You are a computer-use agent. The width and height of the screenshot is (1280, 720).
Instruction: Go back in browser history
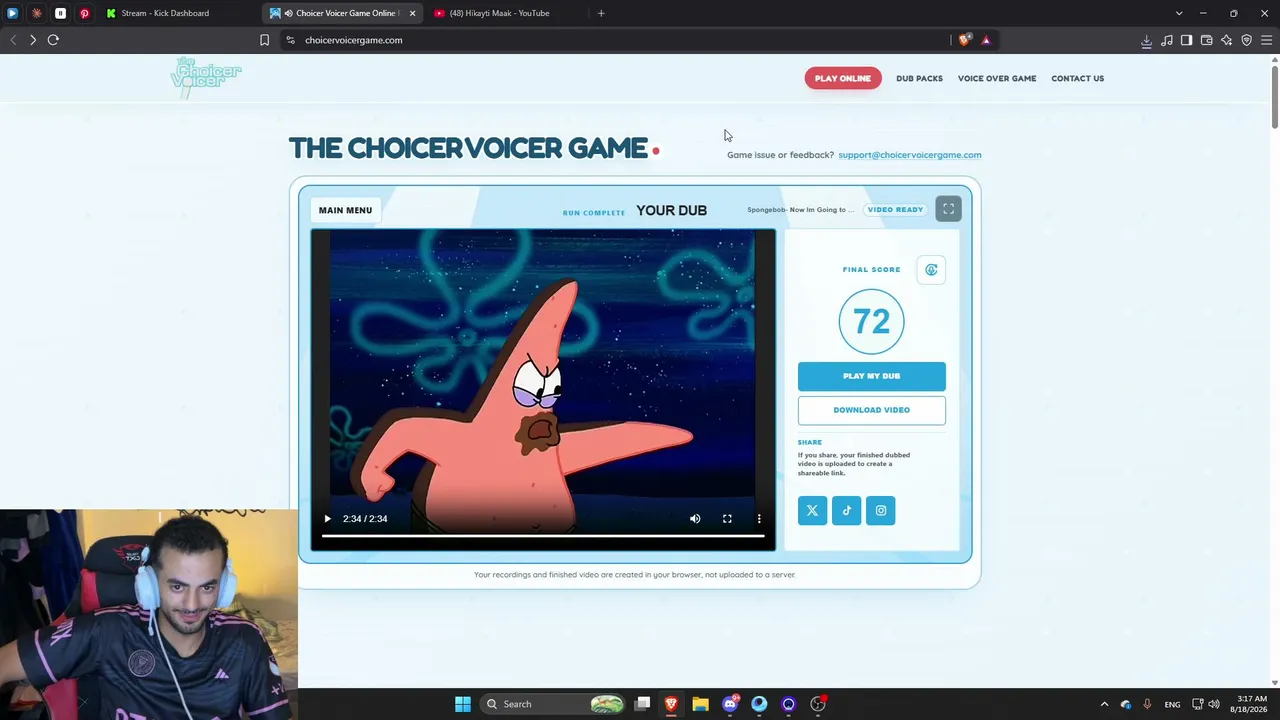13,40
